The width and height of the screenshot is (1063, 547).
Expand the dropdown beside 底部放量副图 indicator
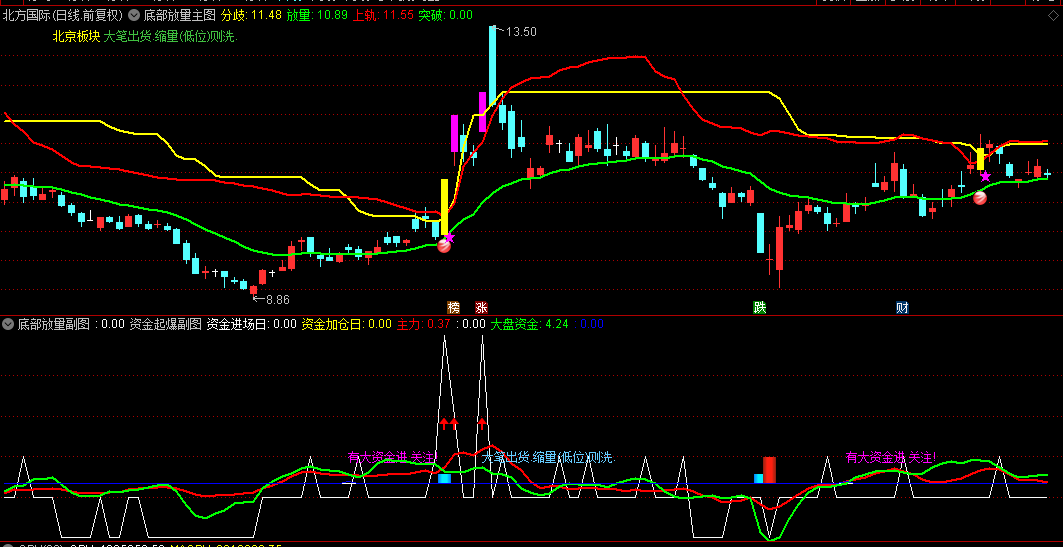click(x=8, y=324)
